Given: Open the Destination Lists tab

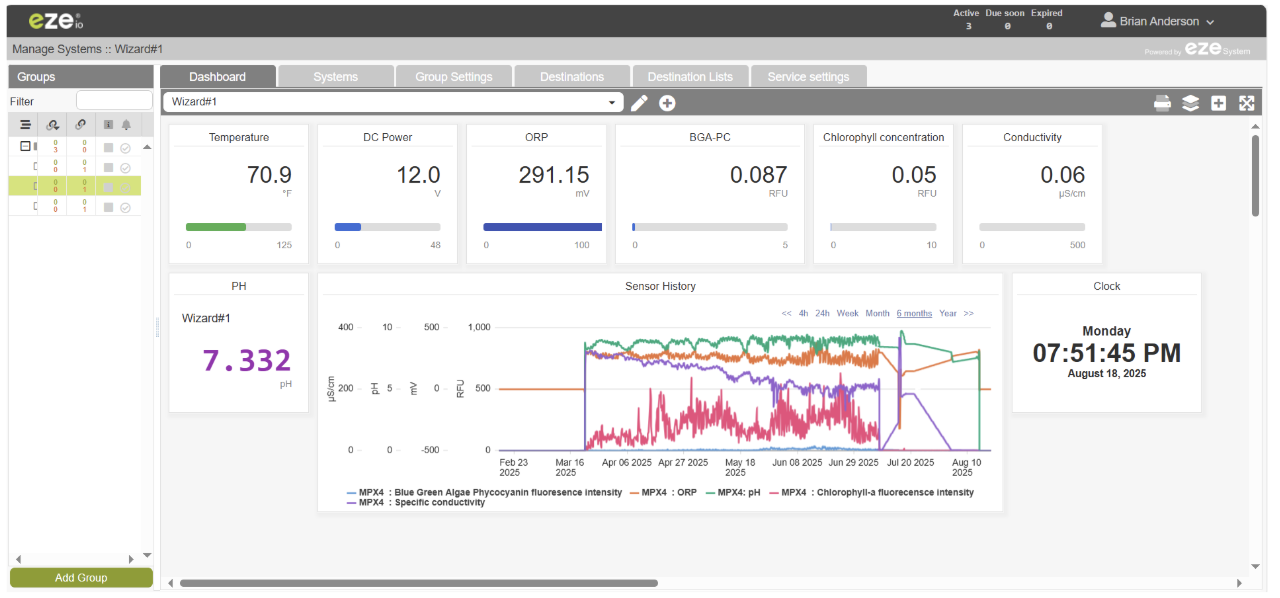Looking at the screenshot, I should [x=690, y=75].
